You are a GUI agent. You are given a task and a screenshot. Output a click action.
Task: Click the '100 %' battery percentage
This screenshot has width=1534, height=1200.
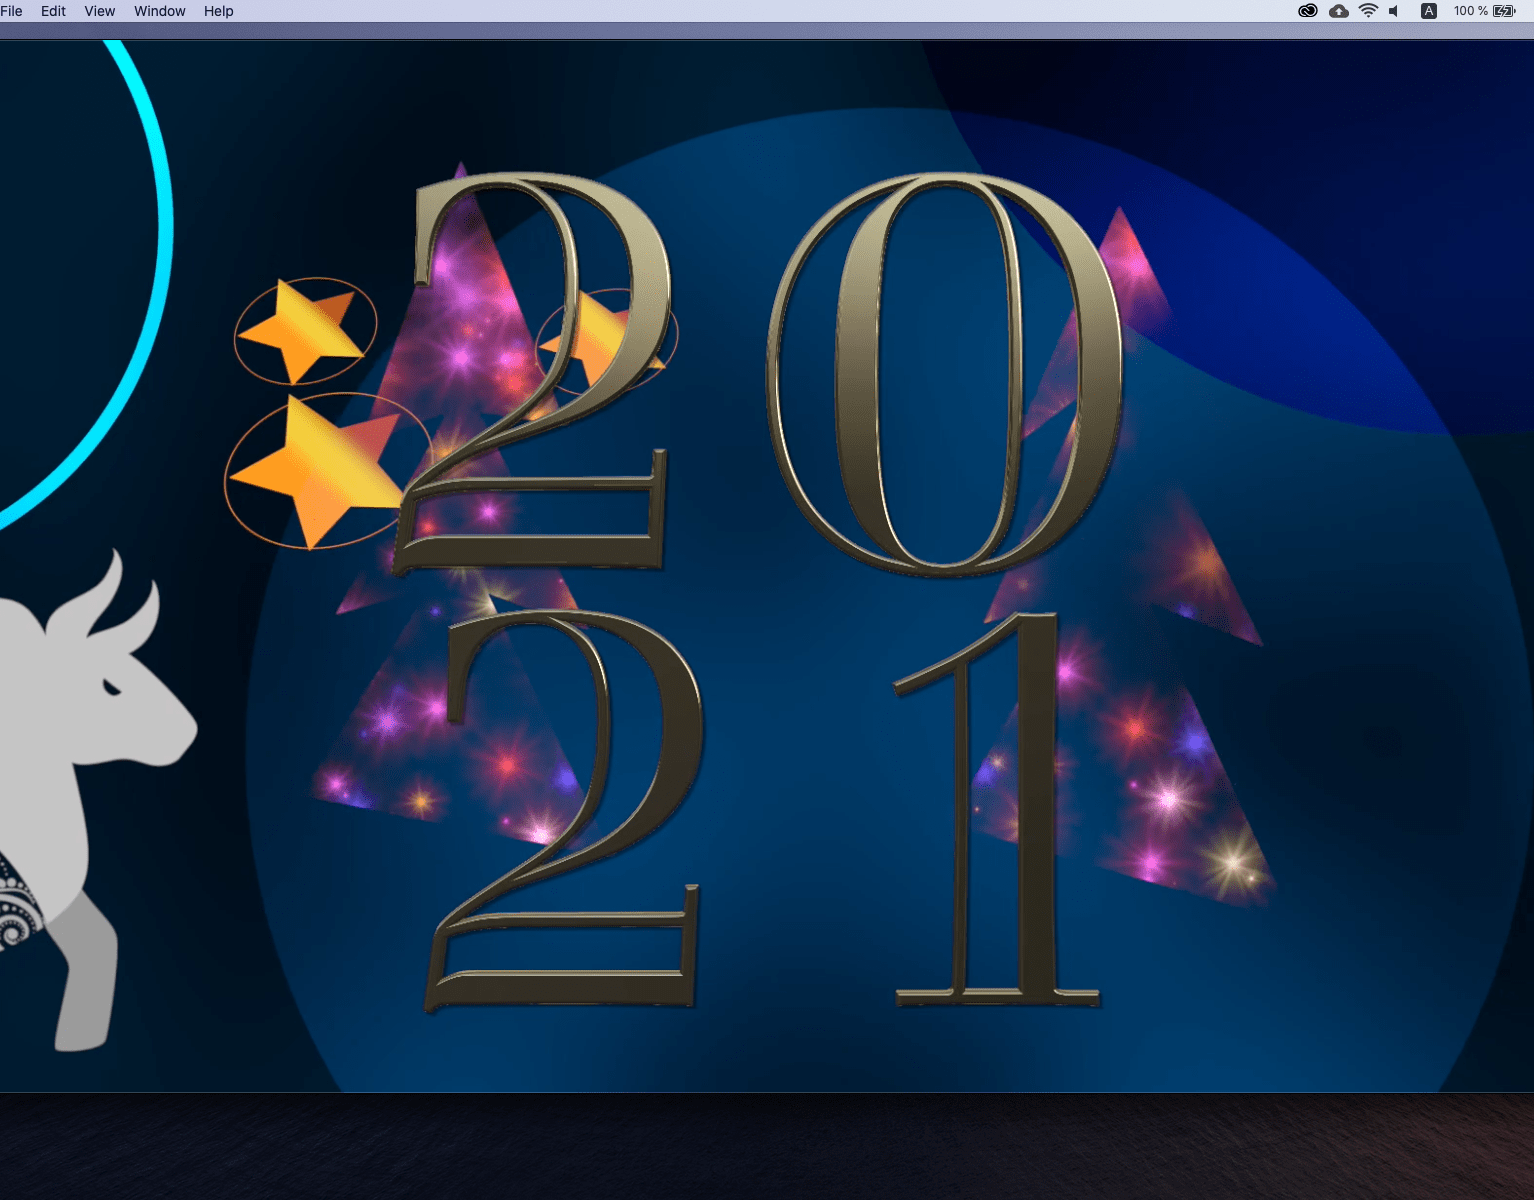point(1470,11)
